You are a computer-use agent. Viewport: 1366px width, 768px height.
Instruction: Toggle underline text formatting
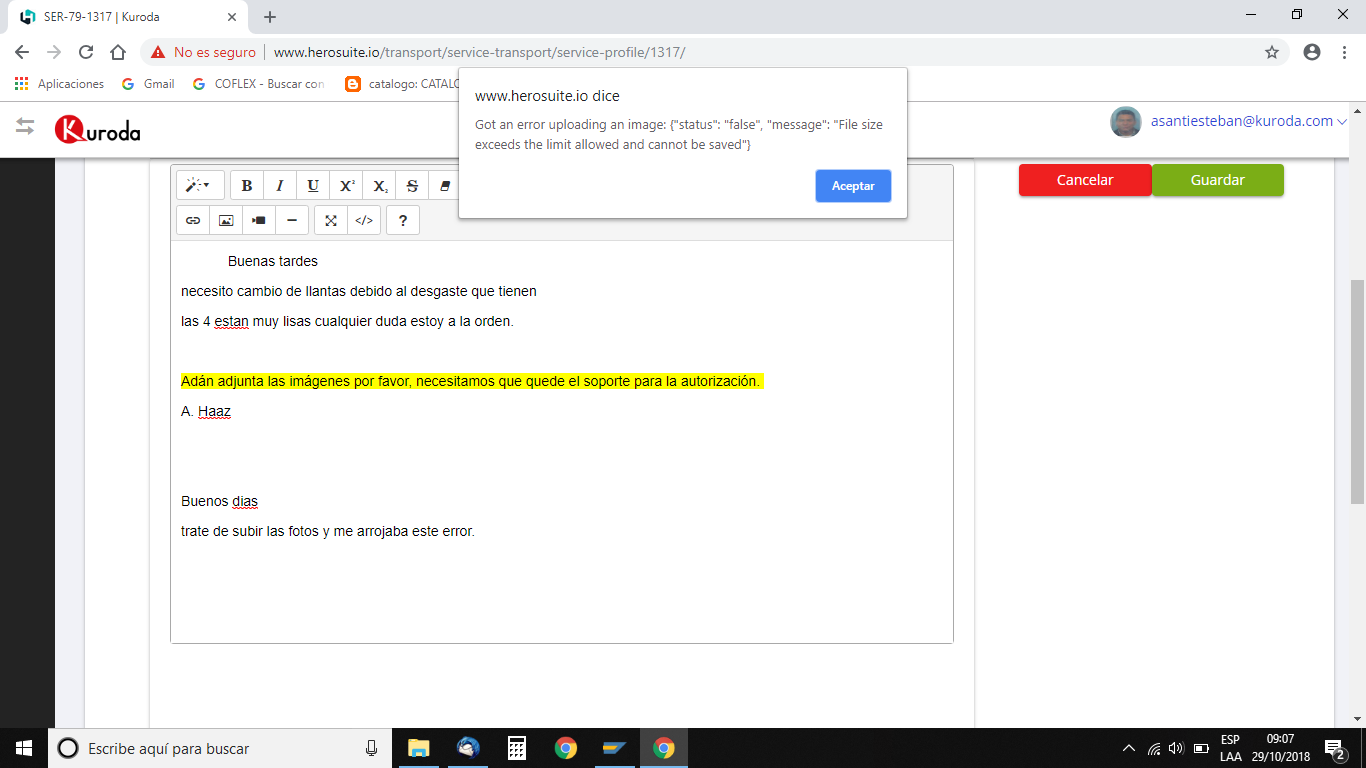click(x=313, y=186)
